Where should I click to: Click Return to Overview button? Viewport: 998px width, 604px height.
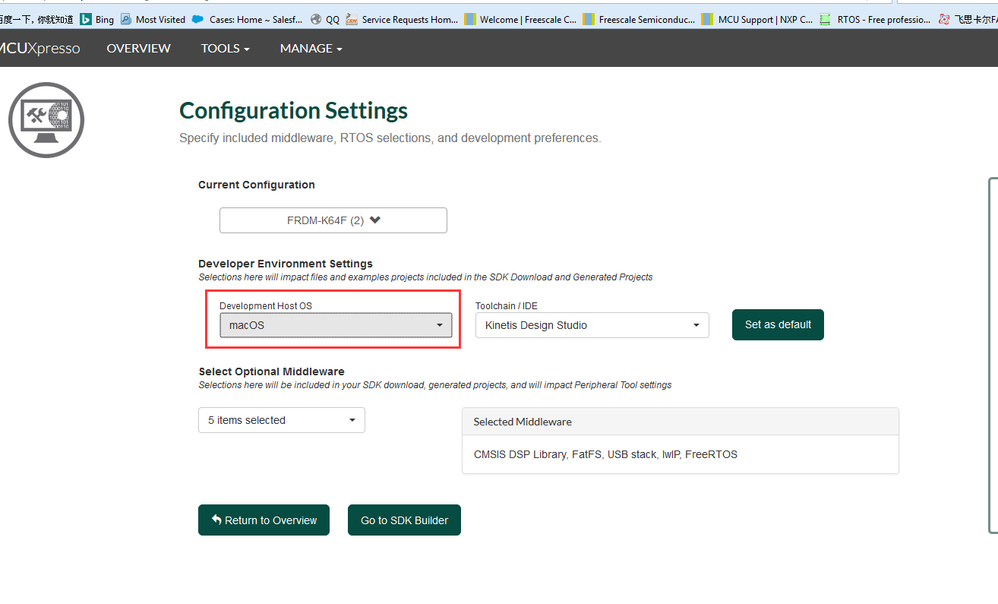(x=264, y=520)
